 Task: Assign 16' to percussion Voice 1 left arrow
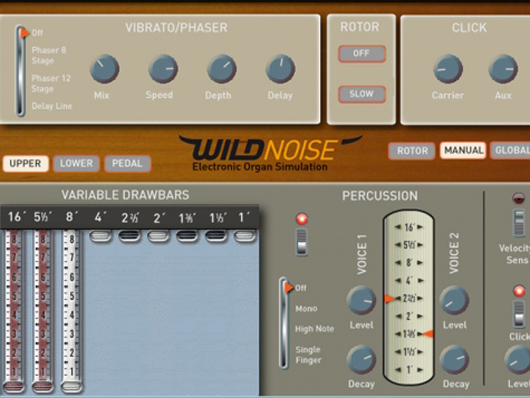click(x=398, y=227)
